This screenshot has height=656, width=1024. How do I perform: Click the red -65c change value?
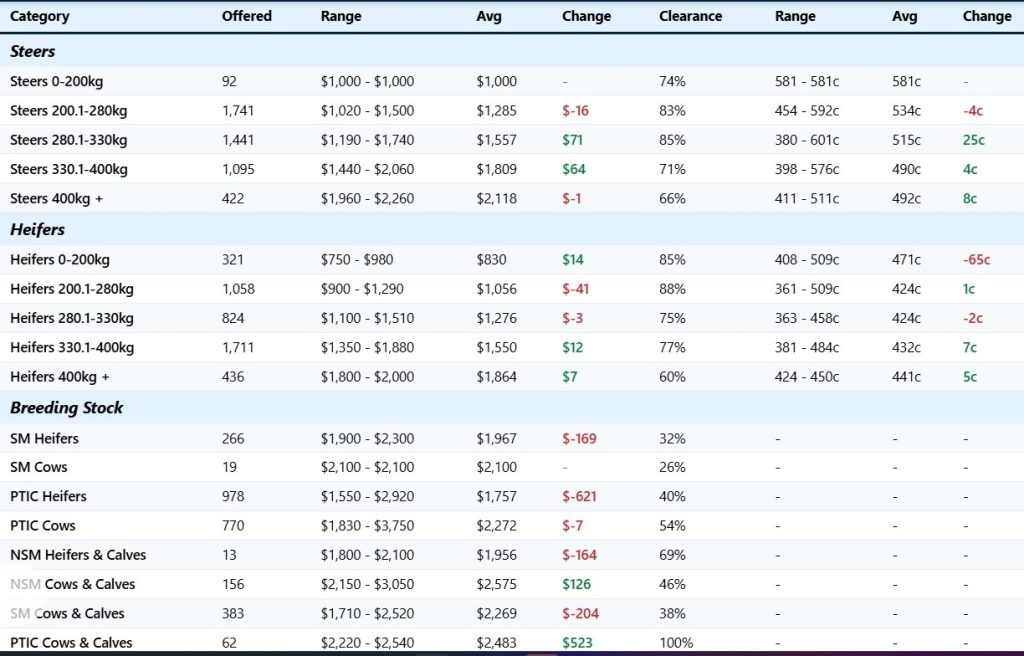(976, 260)
